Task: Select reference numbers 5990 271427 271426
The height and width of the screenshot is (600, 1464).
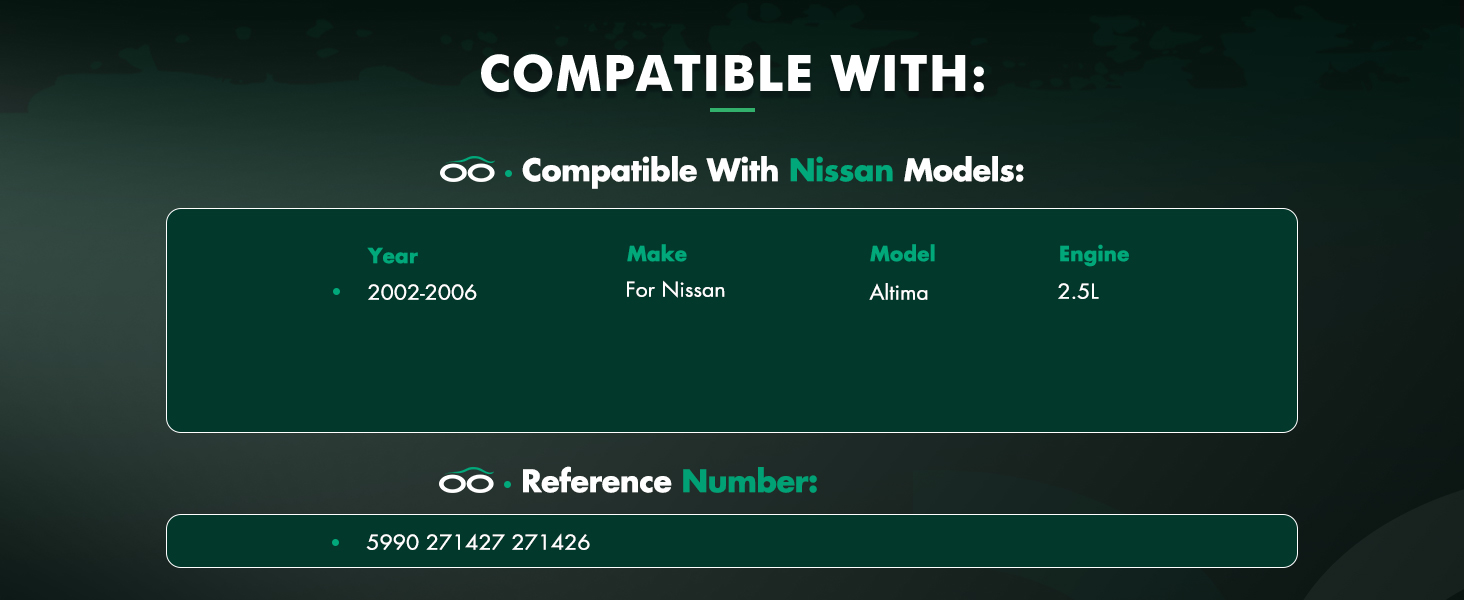Action: pos(478,543)
